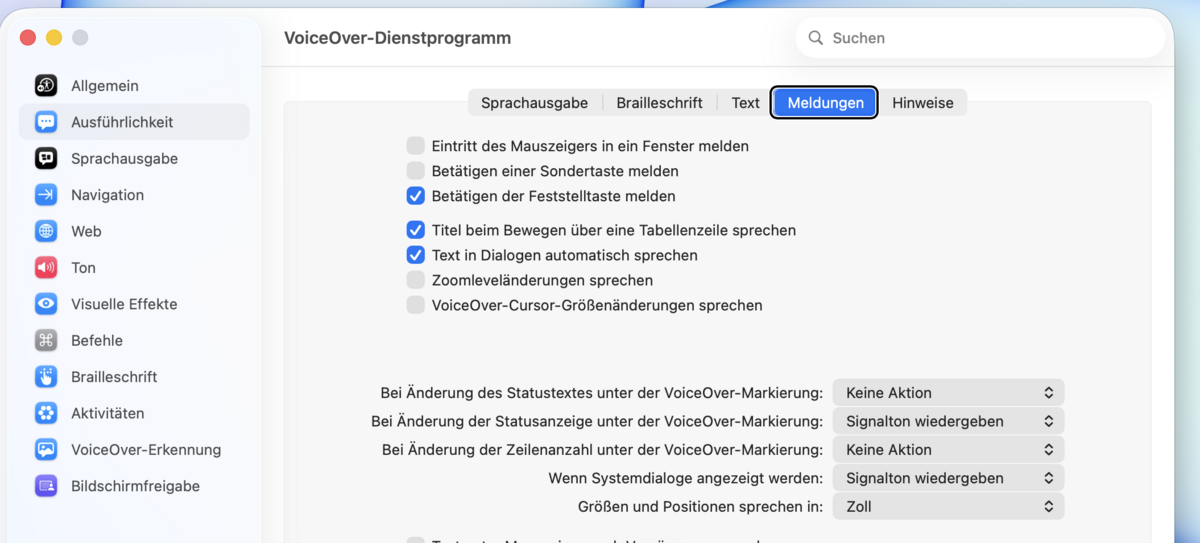Viewport: 1200px width, 543px height.
Task: Open the Systemdialoge angezeigt dropdown
Action: (948, 478)
